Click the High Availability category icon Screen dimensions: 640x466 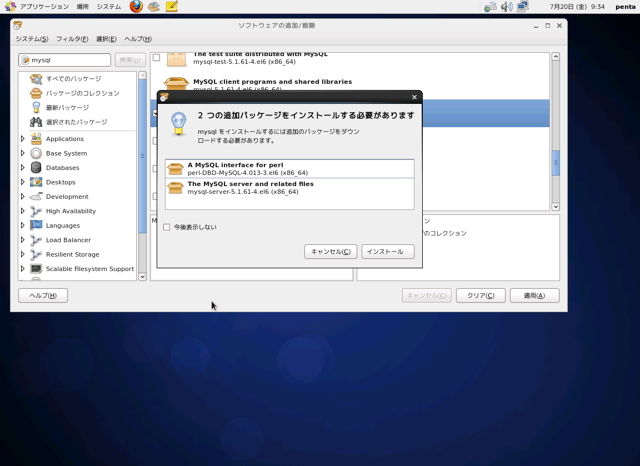click(x=36, y=211)
